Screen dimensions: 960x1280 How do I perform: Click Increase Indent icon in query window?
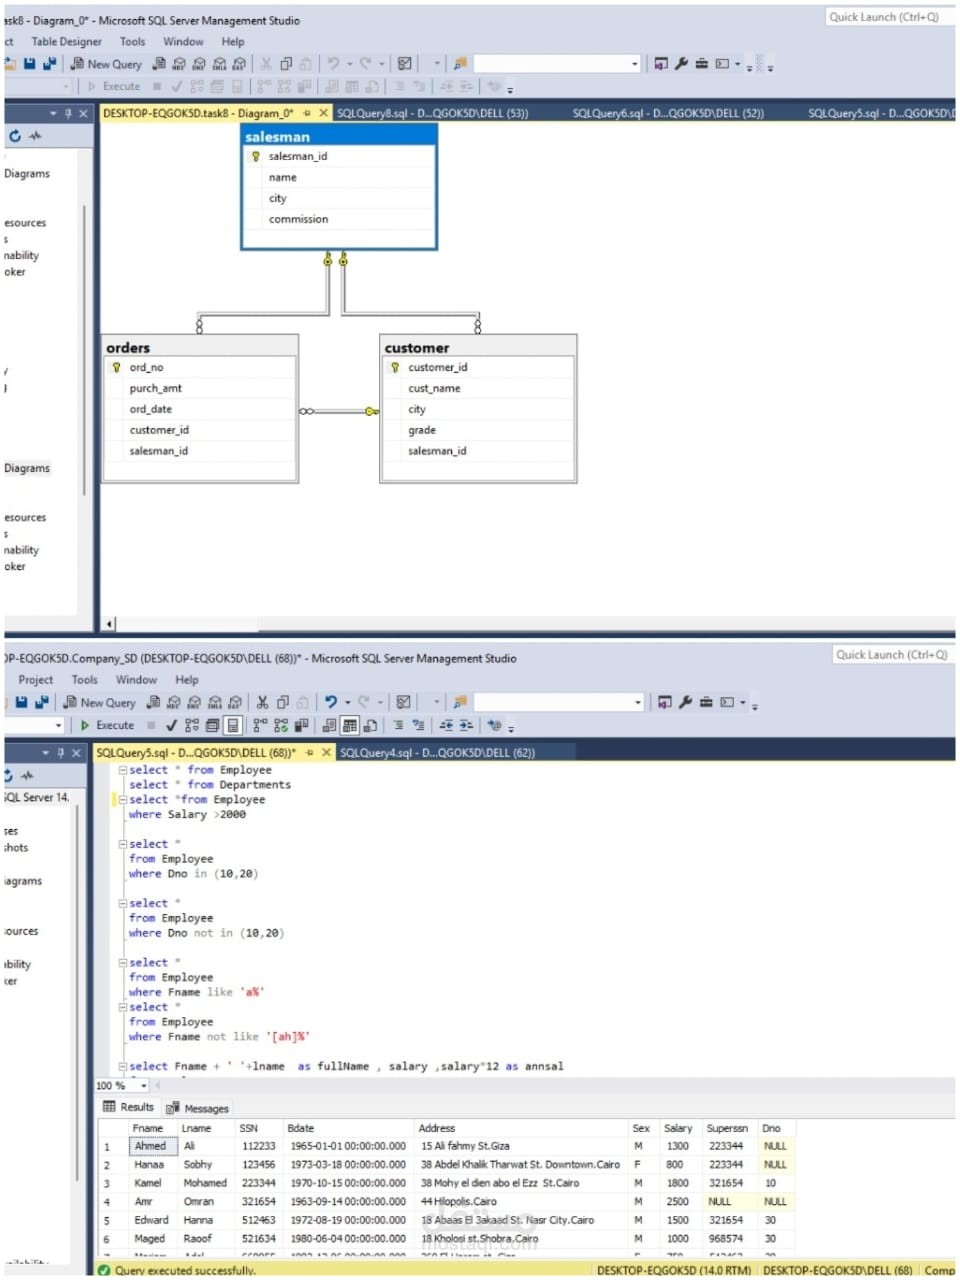(467, 725)
